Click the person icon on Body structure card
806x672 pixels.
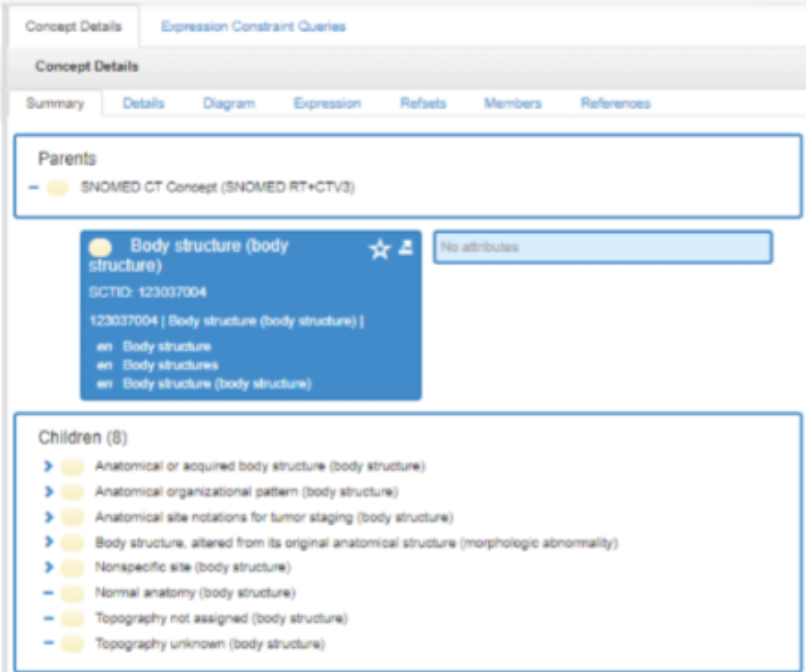(x=405, y=248)
